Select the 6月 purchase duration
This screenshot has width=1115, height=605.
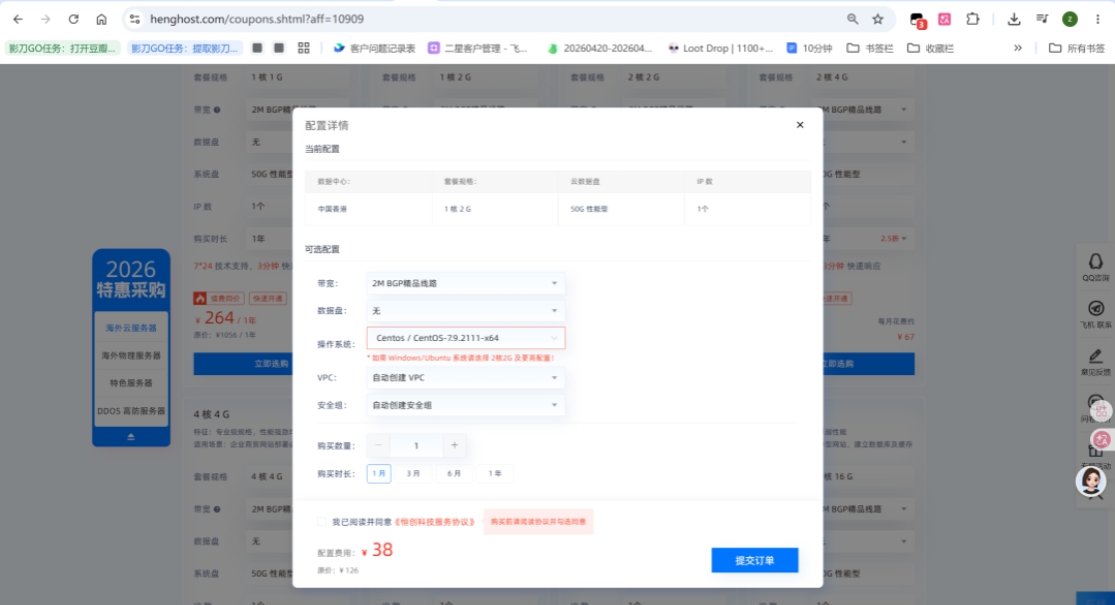[454, 473]
